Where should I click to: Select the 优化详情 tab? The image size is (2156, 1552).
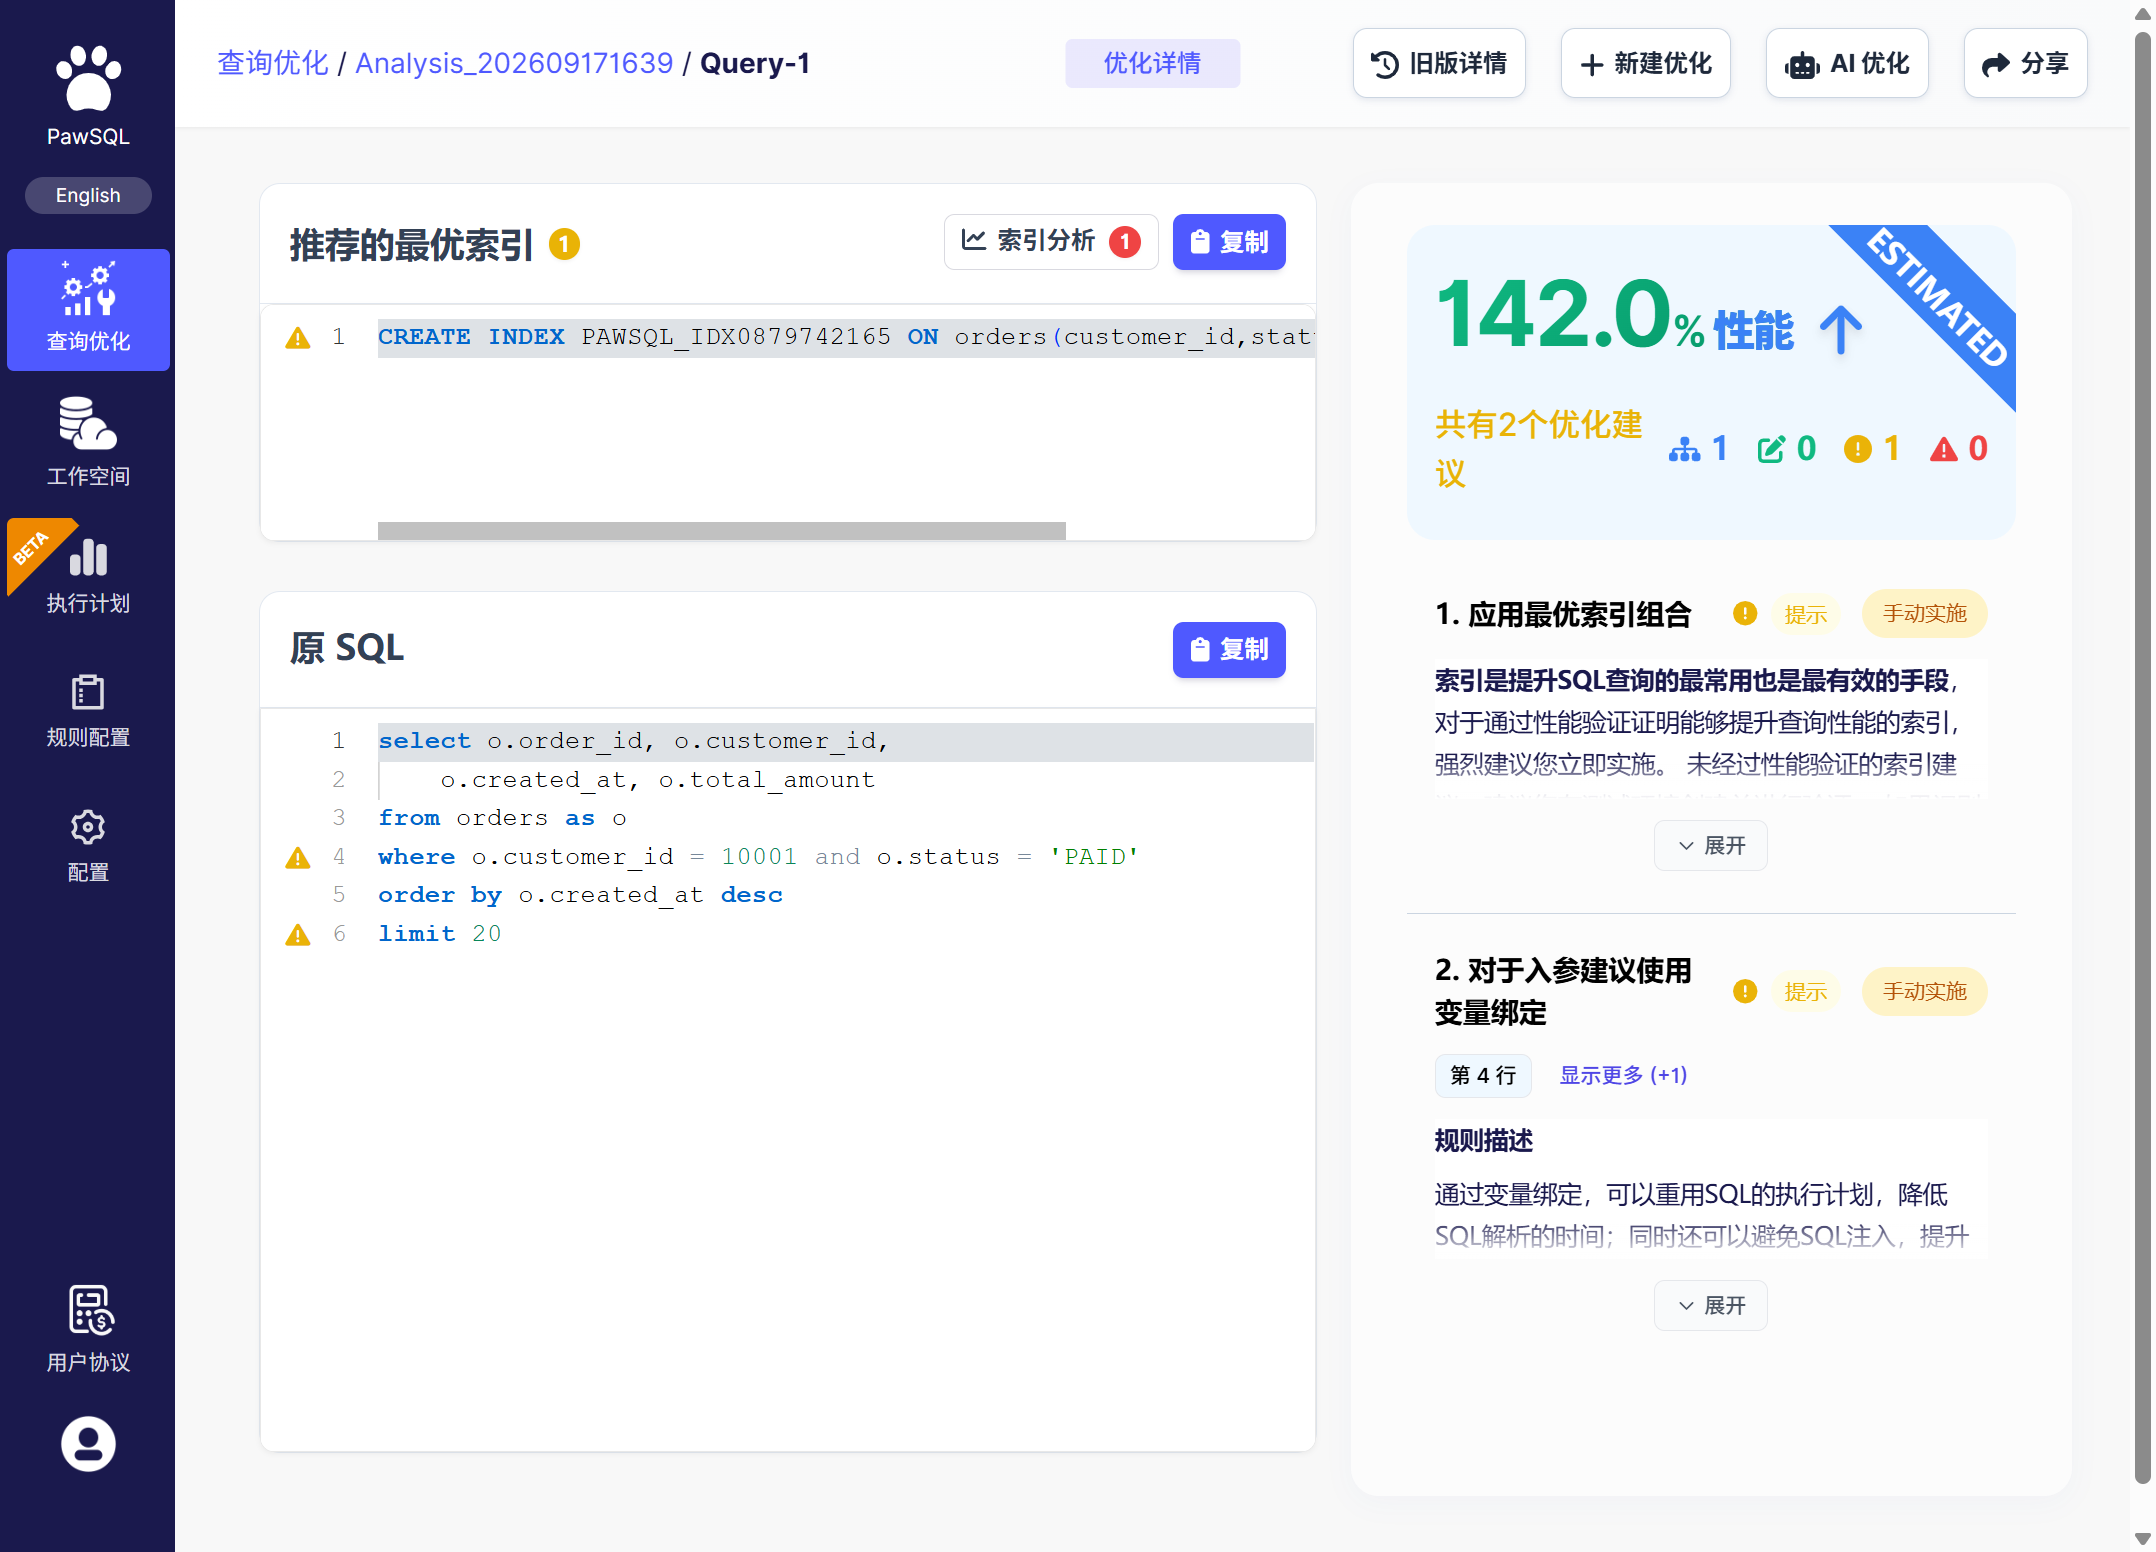[1152, 63]
